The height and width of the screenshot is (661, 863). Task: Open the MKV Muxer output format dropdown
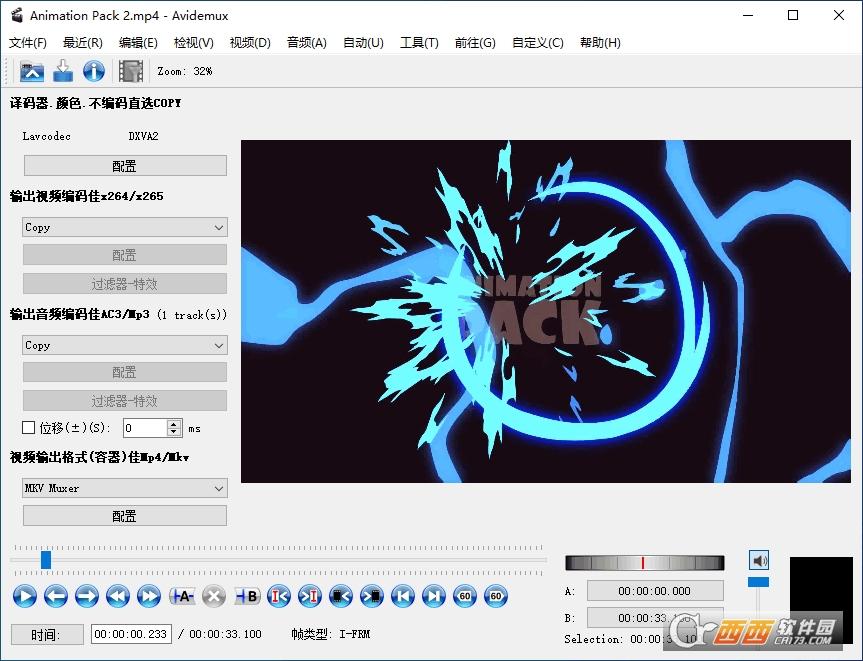click(125, 488)
